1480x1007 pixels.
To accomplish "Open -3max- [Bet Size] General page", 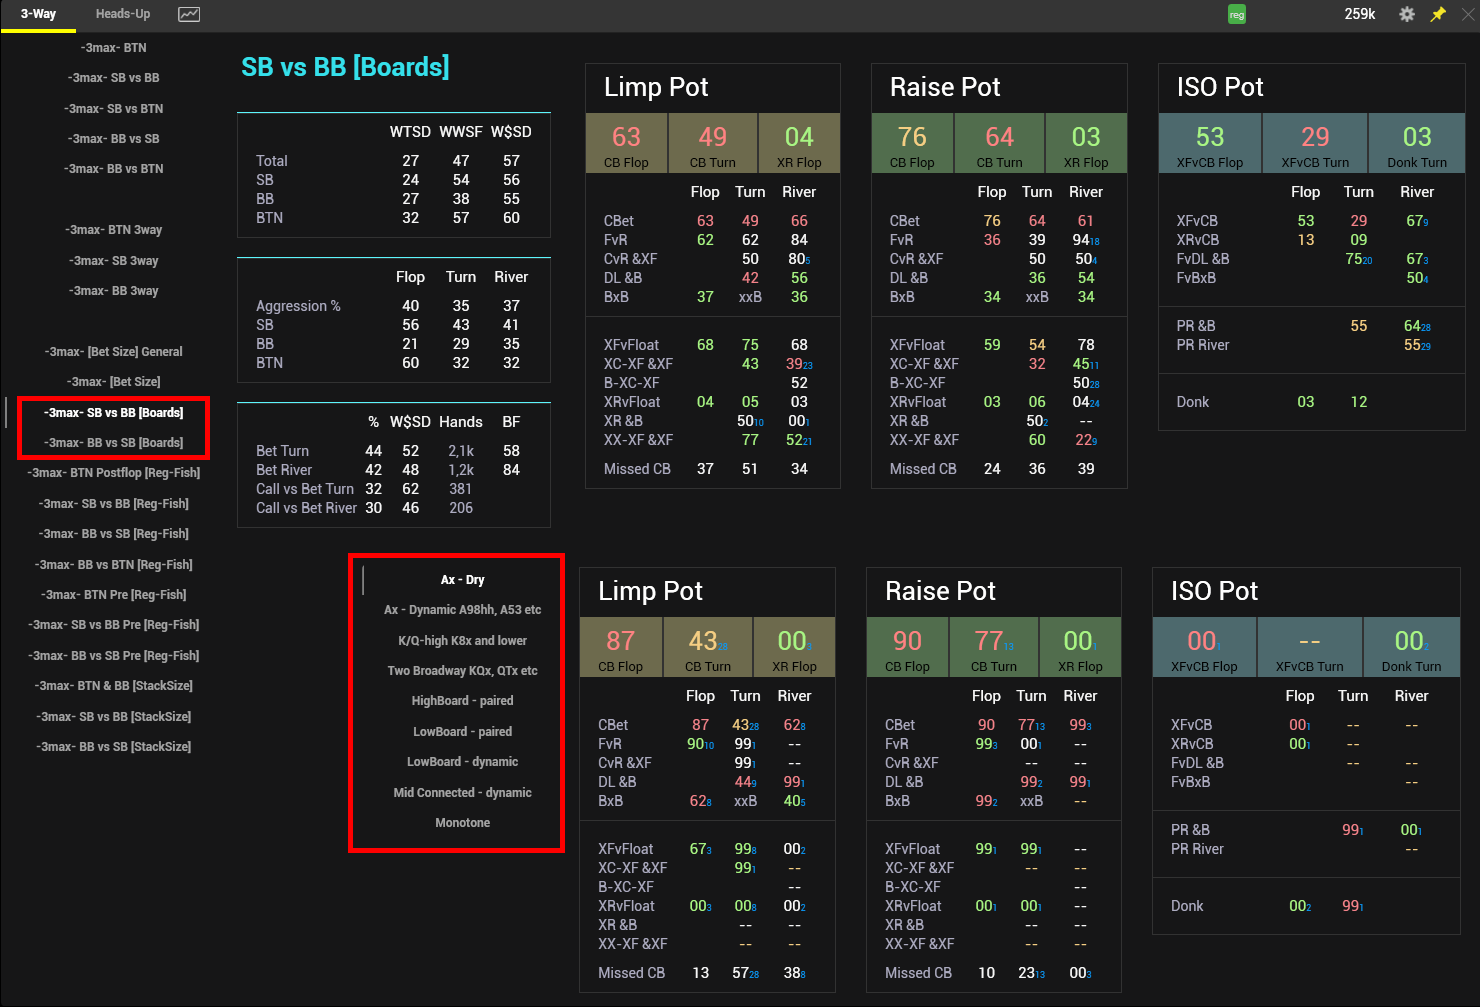I will tap(114, 352).
